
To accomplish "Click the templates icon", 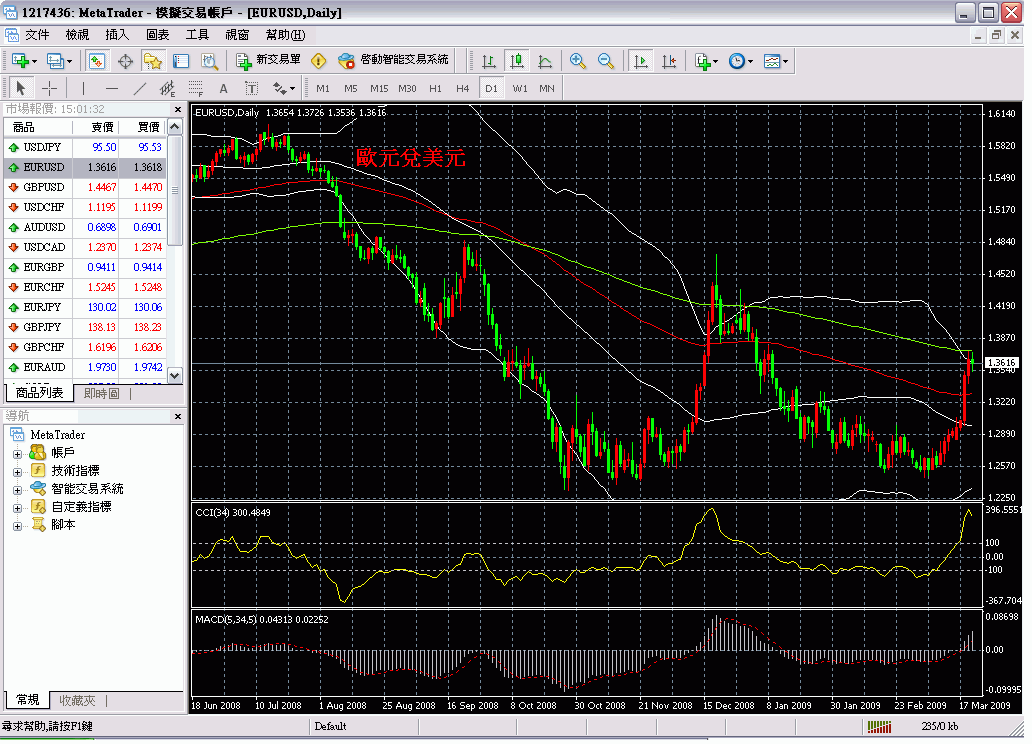I will pos(771,61).
